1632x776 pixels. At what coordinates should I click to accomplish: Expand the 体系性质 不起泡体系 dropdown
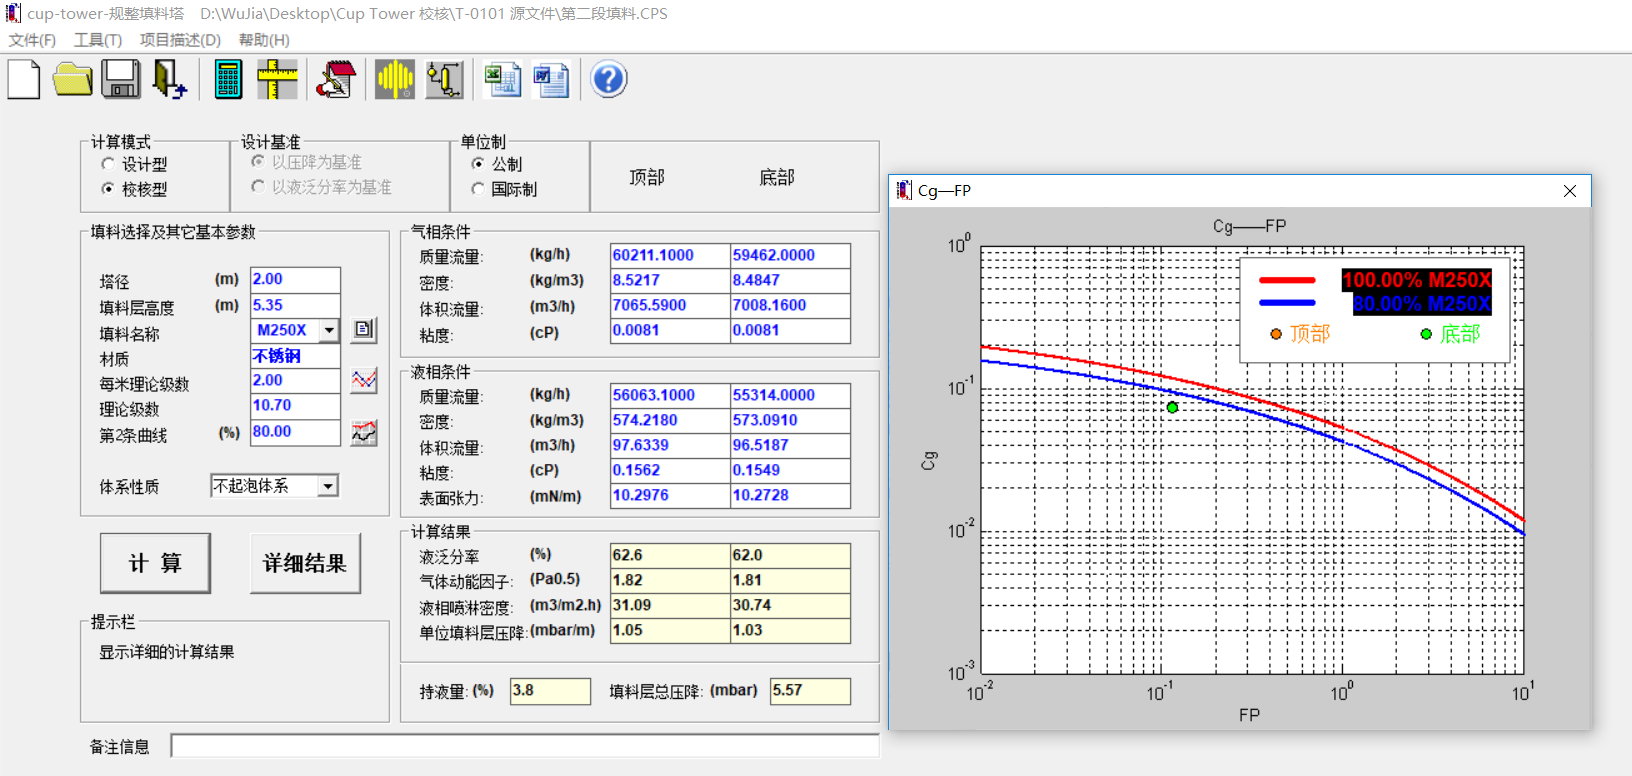[328, 486]
